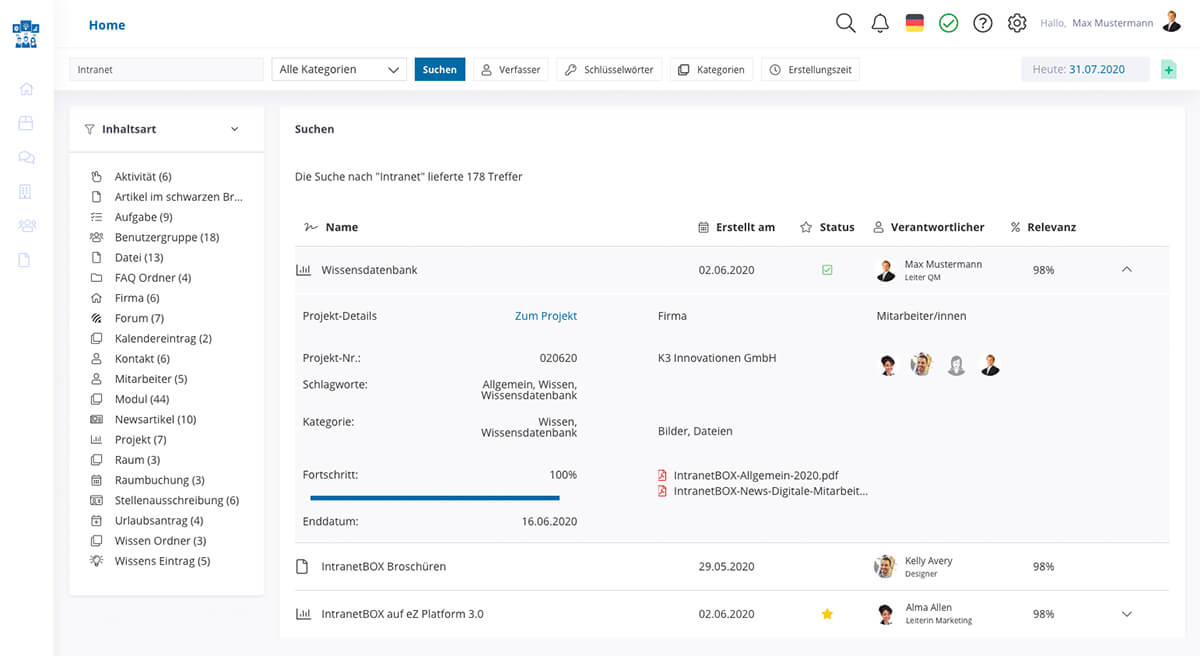The width and height of the screenshot is (1200, 656).
Task: Click the Heute 31.07.2020 date field
Action: click(1085, 69)
